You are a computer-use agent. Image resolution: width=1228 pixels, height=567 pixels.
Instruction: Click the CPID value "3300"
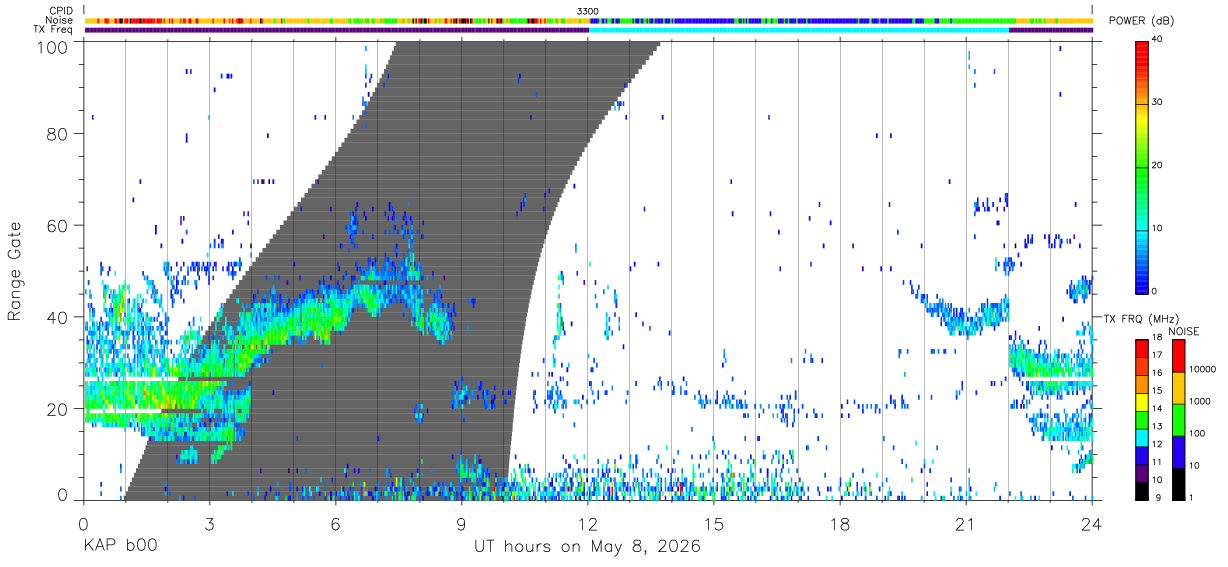click(x=588, y=11)
